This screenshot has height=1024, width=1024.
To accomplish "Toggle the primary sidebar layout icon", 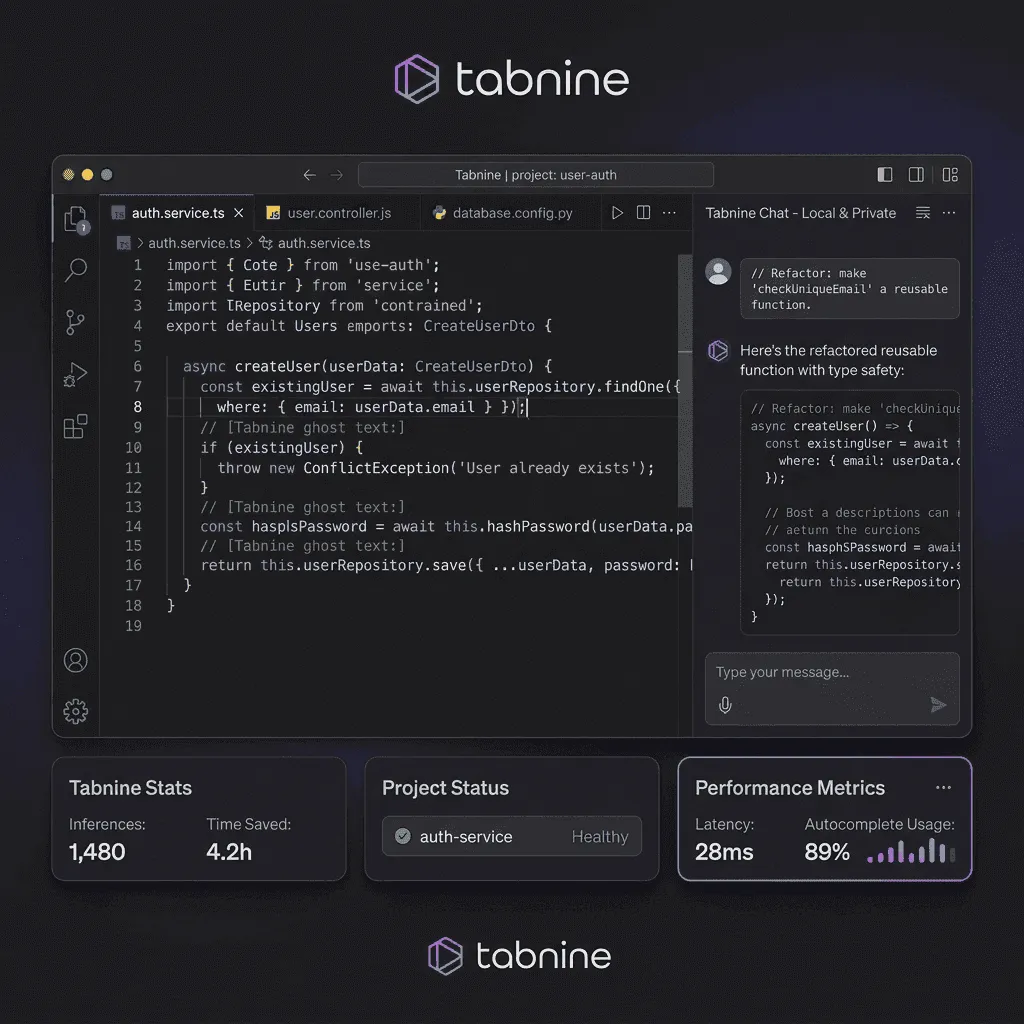I will point(885,174).
